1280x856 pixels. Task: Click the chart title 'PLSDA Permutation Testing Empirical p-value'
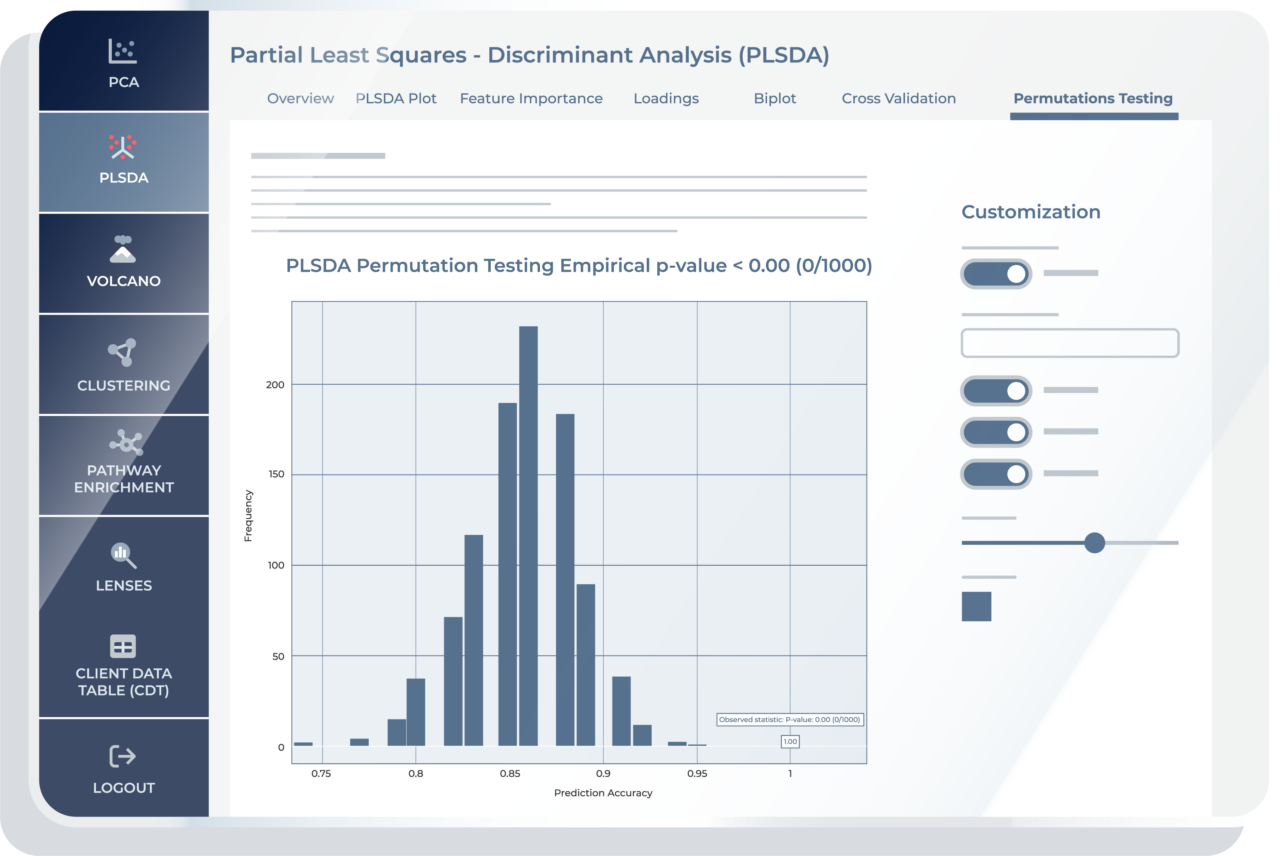579,266
